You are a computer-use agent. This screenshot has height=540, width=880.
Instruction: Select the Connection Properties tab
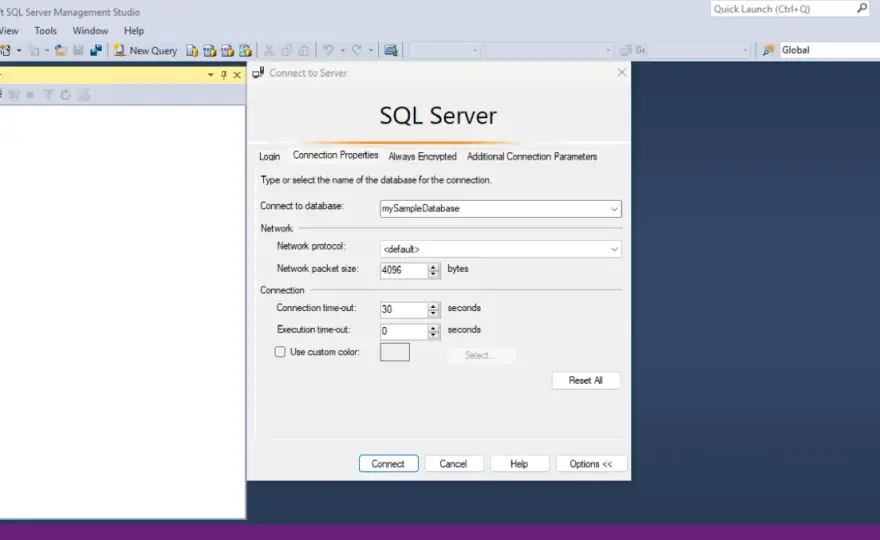pyautogui.click(x=336, y=155)
